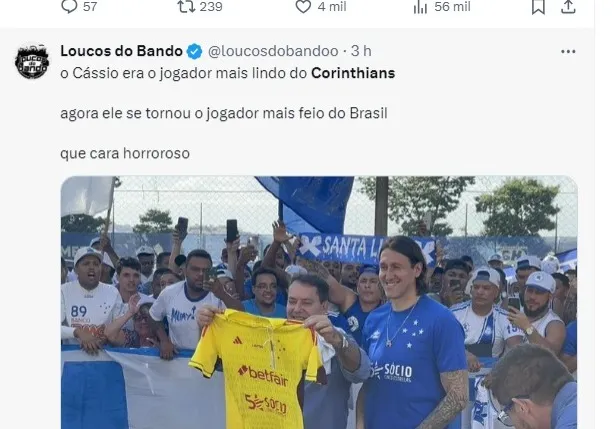The height and width of the screenshot is (429, 614).
Task: Like the tweet with heart icon
Action: pos(303,6)
